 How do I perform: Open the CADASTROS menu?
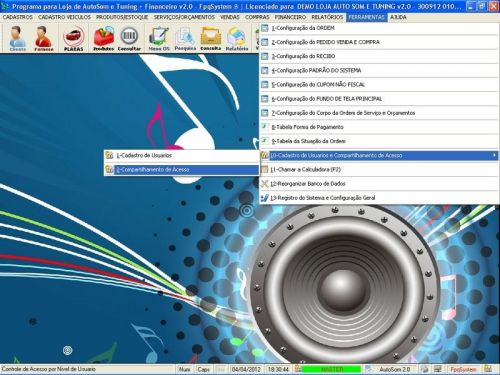click(x=18, y=17)
